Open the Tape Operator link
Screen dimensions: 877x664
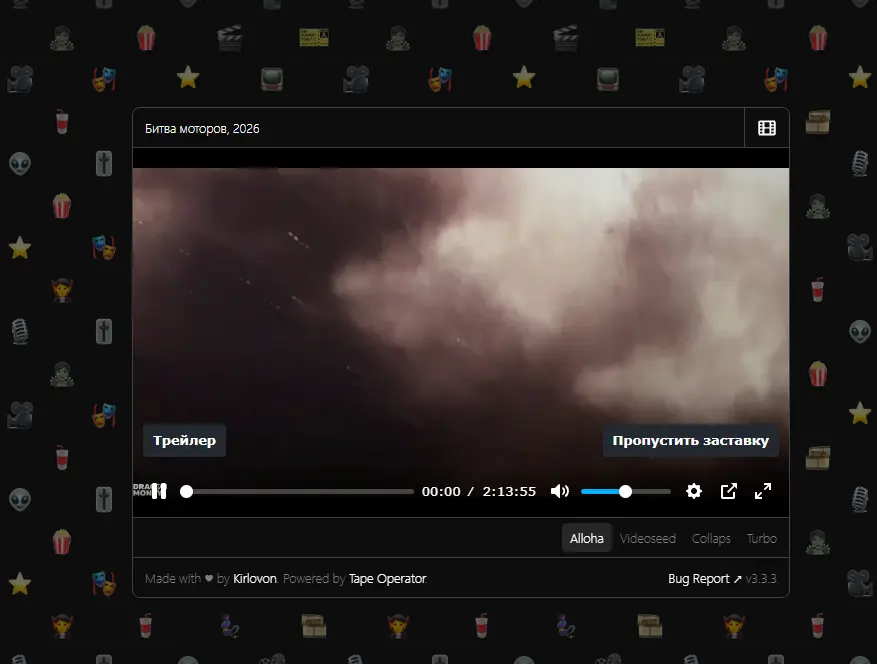click(x=388, y=578)
